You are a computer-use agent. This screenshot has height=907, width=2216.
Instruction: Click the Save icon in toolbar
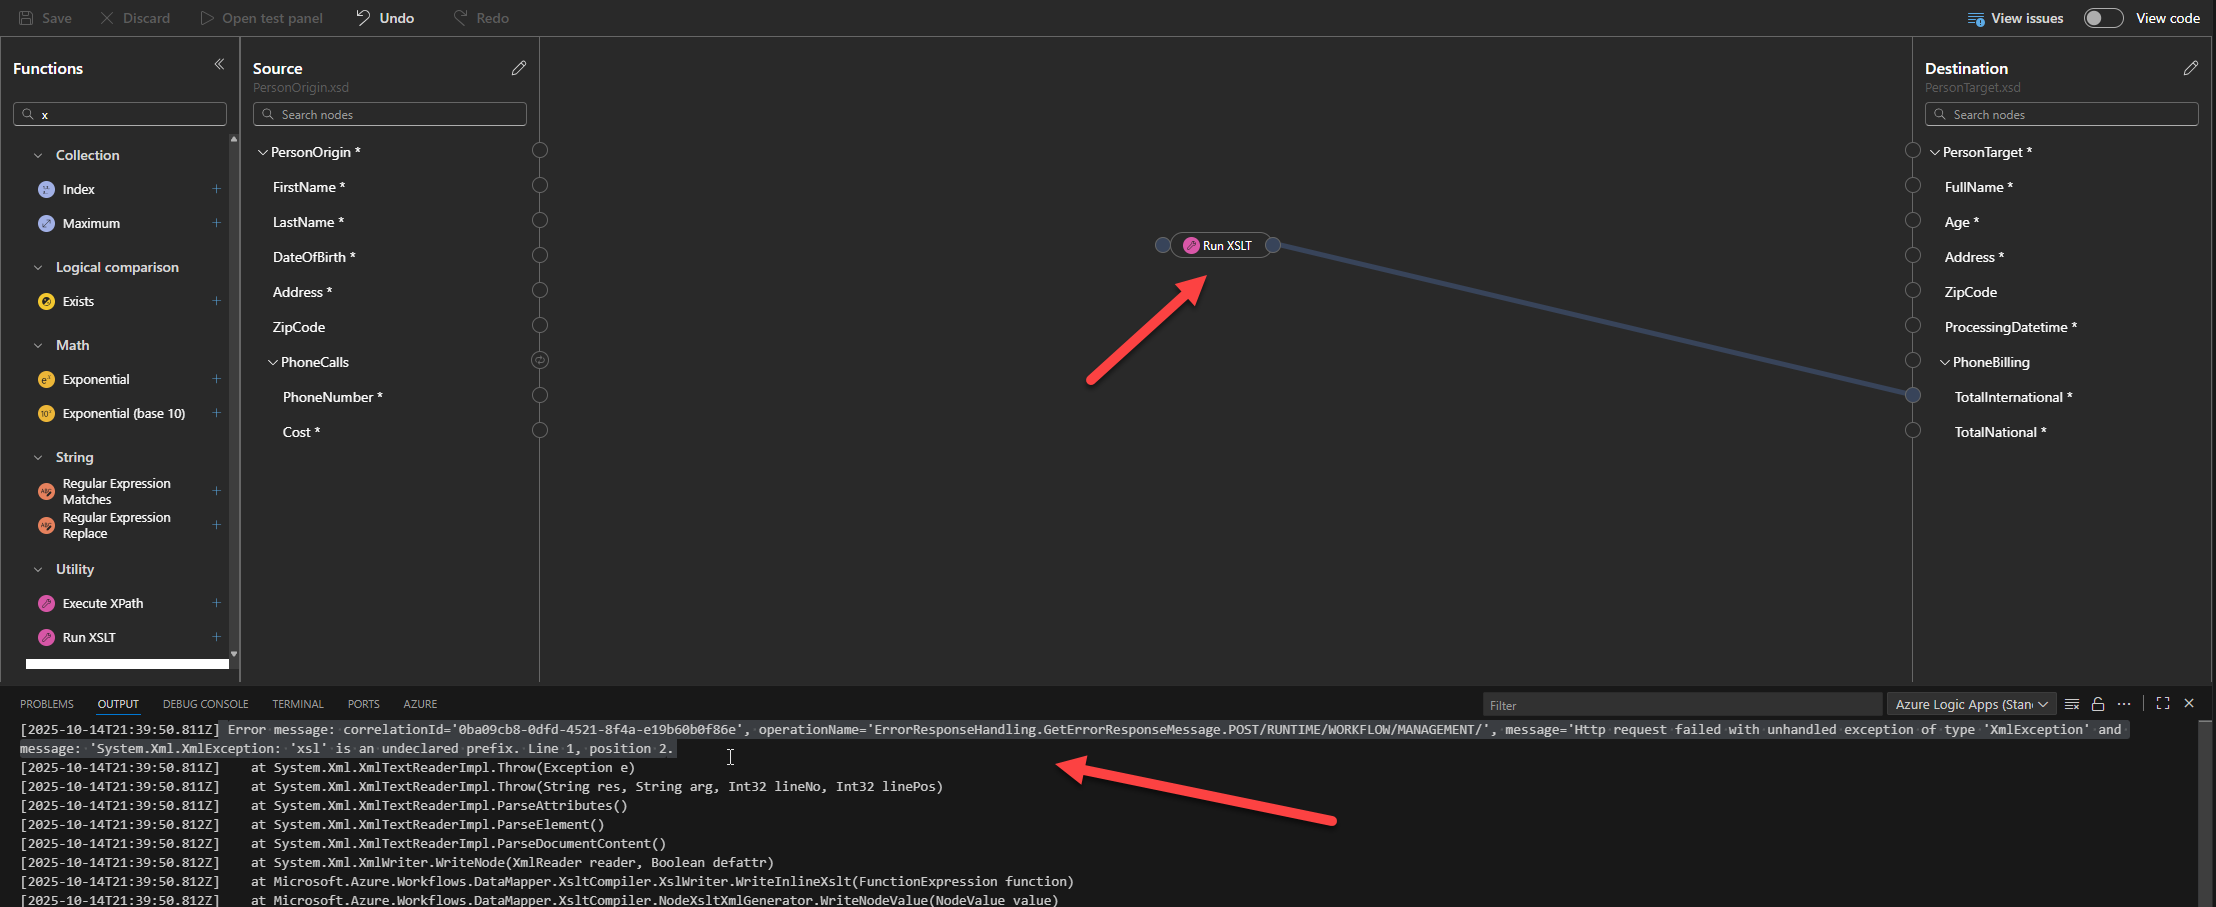click(27, 18)
